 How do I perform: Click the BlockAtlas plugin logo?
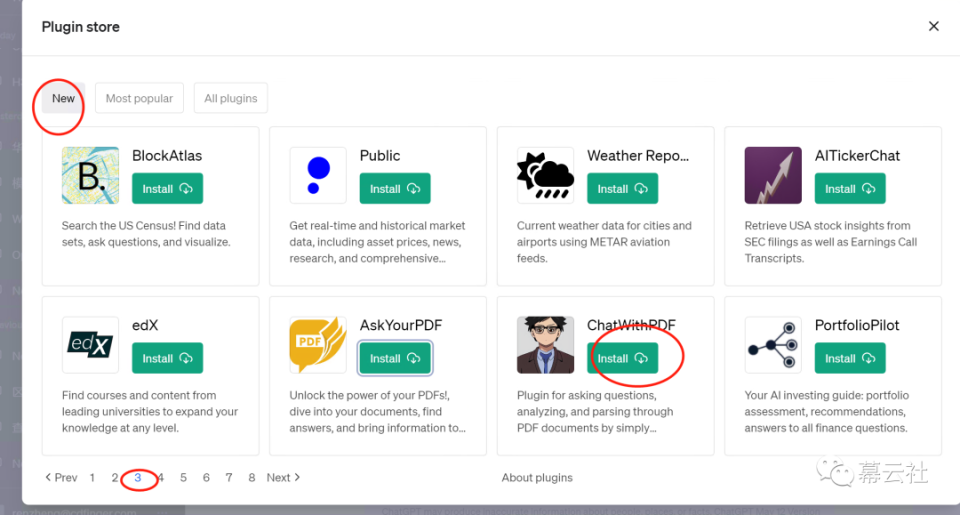point(91,175)
